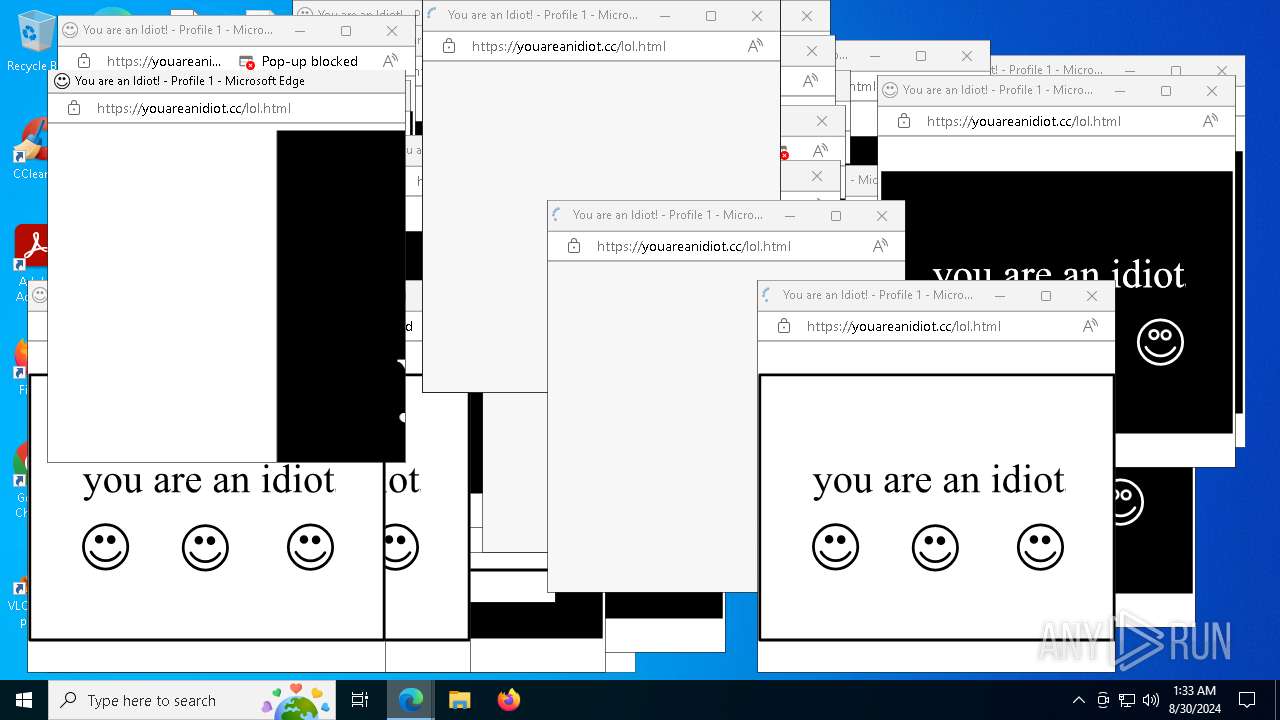Select the Recycle Bin desktop icon

point(33,40)
